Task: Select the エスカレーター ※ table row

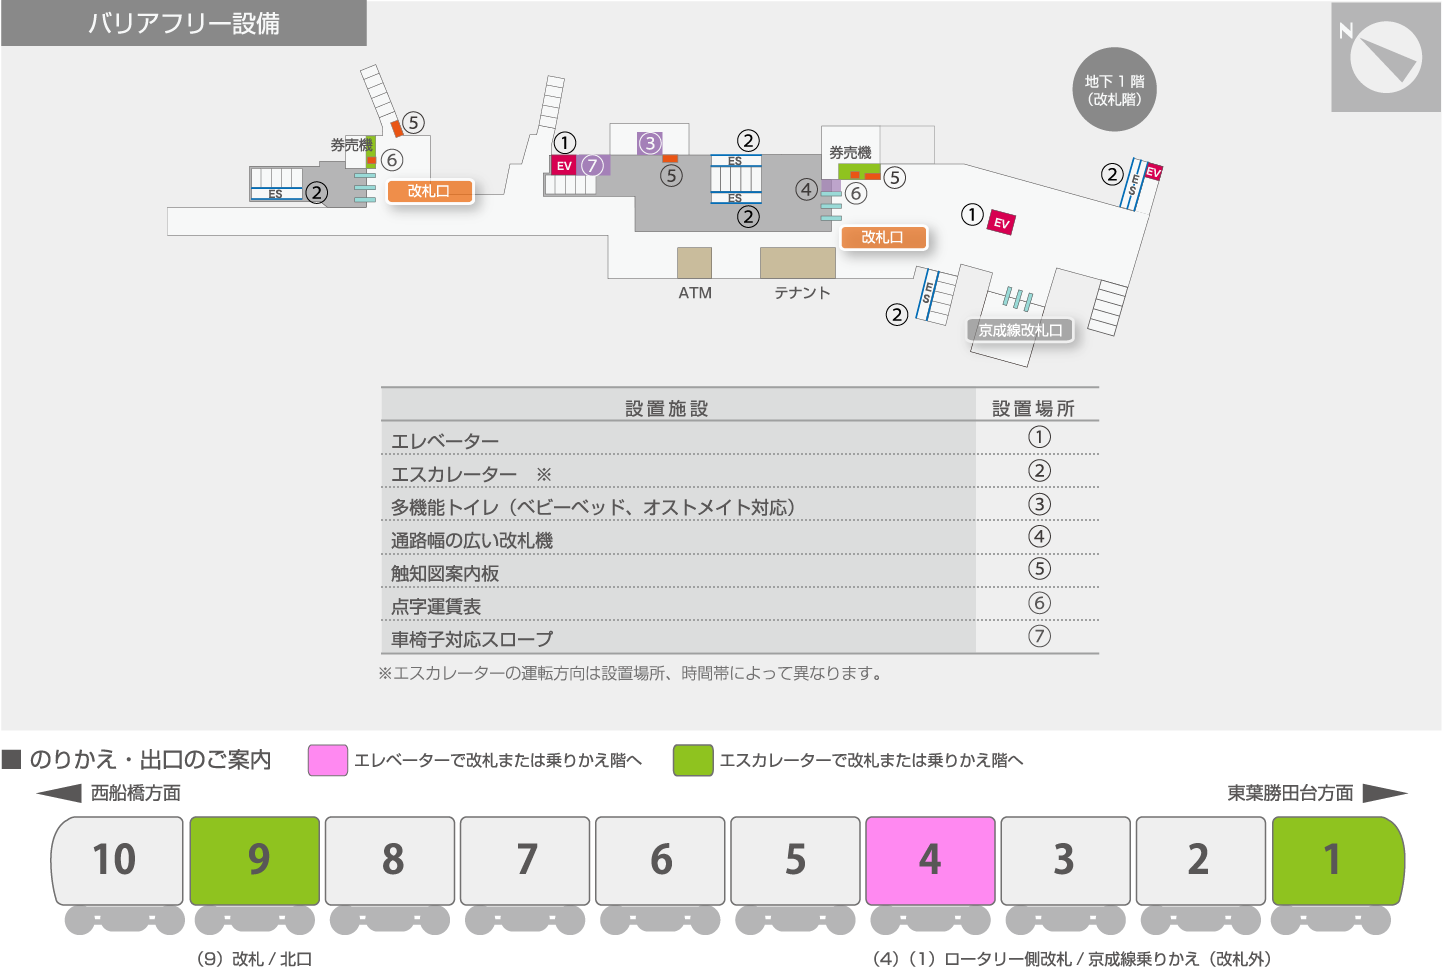Action: tap(740, 471)
